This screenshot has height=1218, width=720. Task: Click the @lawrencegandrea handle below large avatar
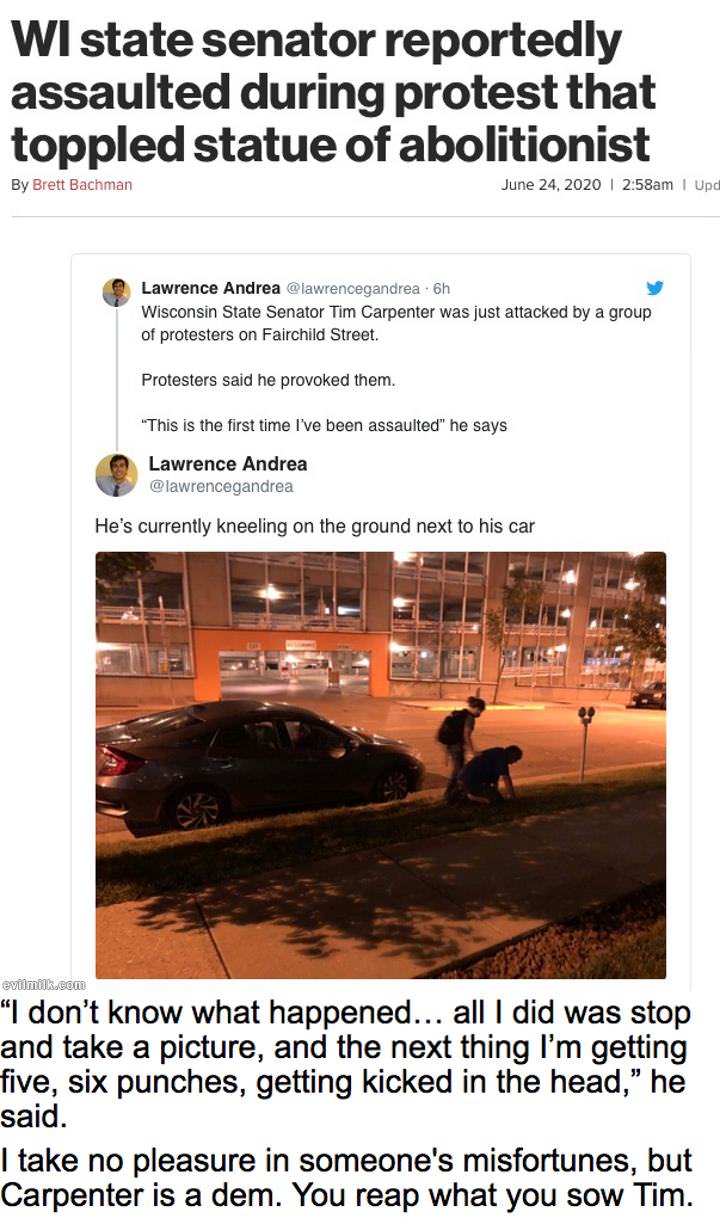point(221,487)
